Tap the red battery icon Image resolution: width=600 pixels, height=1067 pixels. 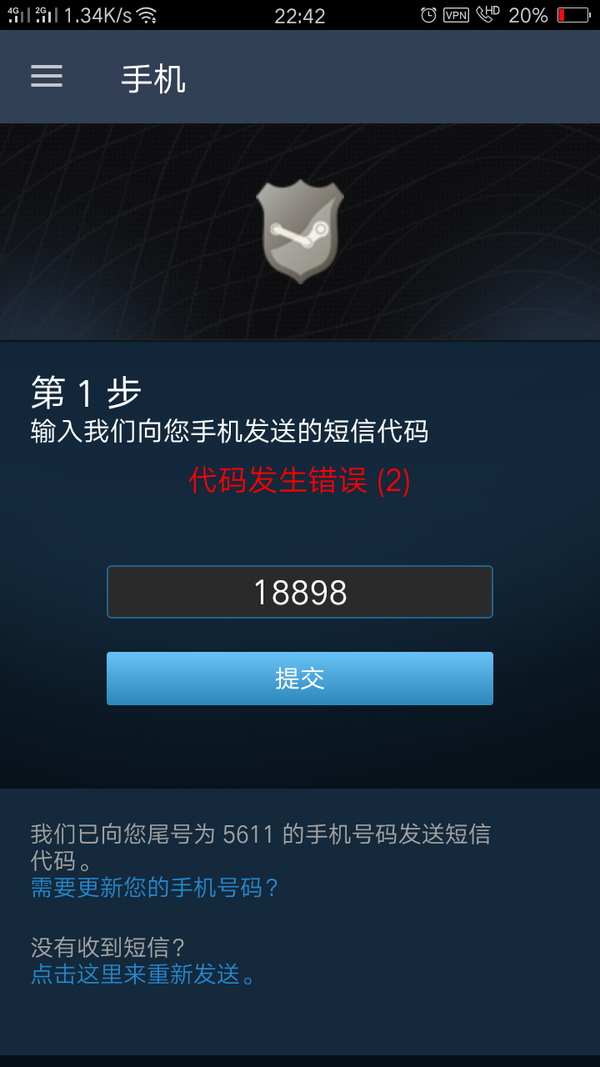[x=573, y=15]
